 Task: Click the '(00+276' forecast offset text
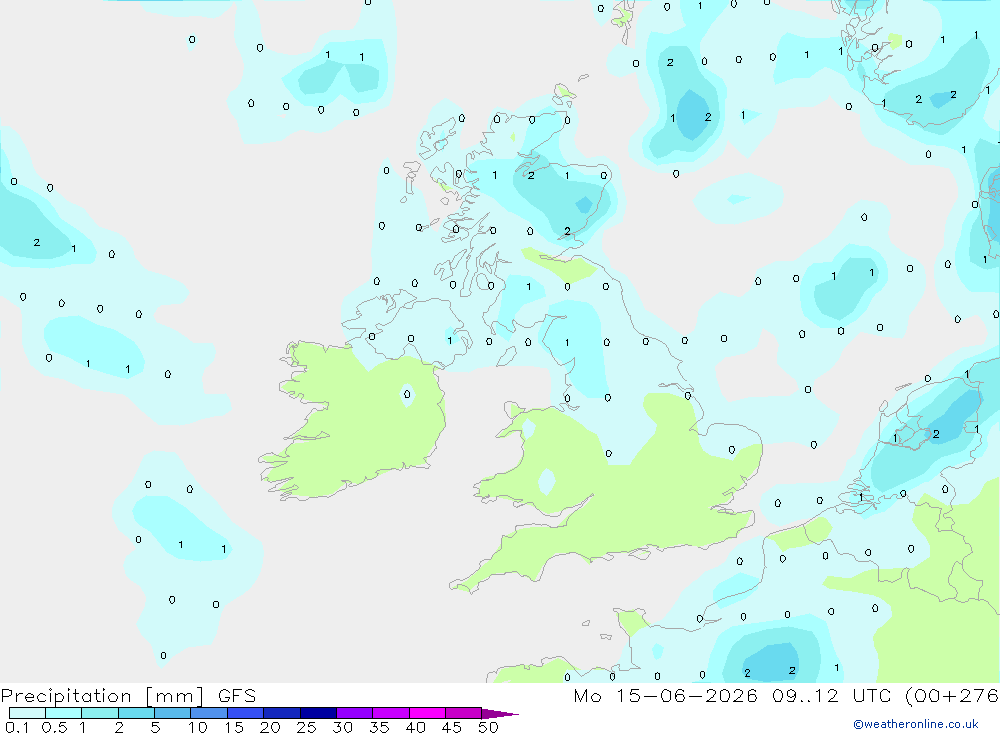952,696
